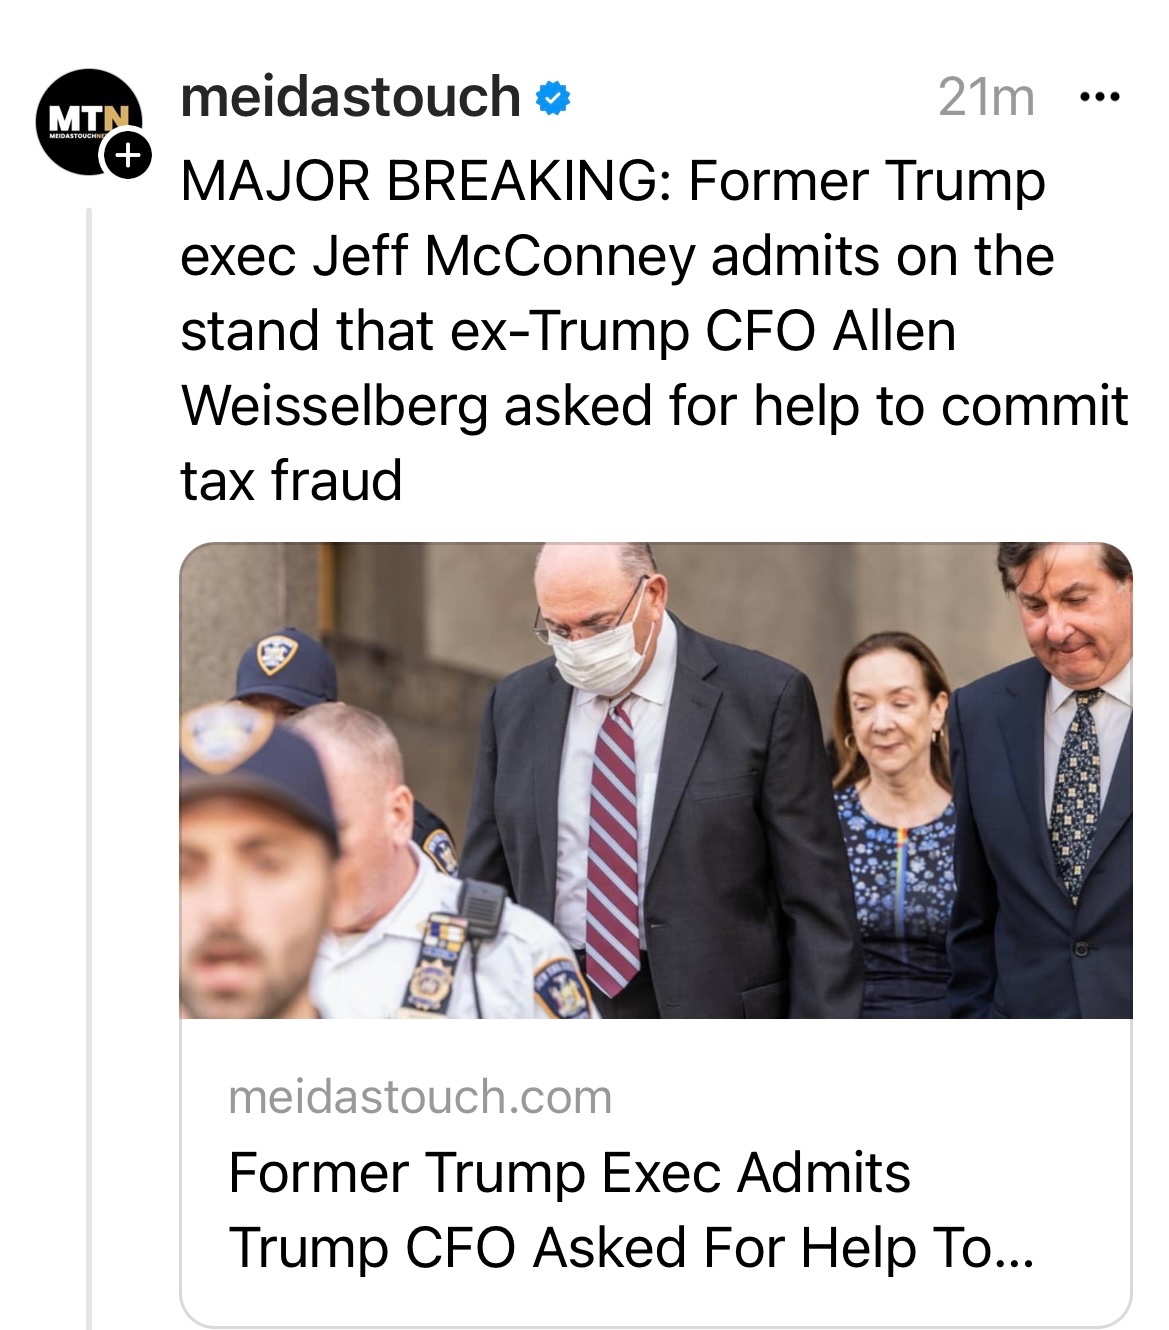Click the 21m post timestamp
The height and width of the screenshot is (1330, 1169).
pos(986,98)
